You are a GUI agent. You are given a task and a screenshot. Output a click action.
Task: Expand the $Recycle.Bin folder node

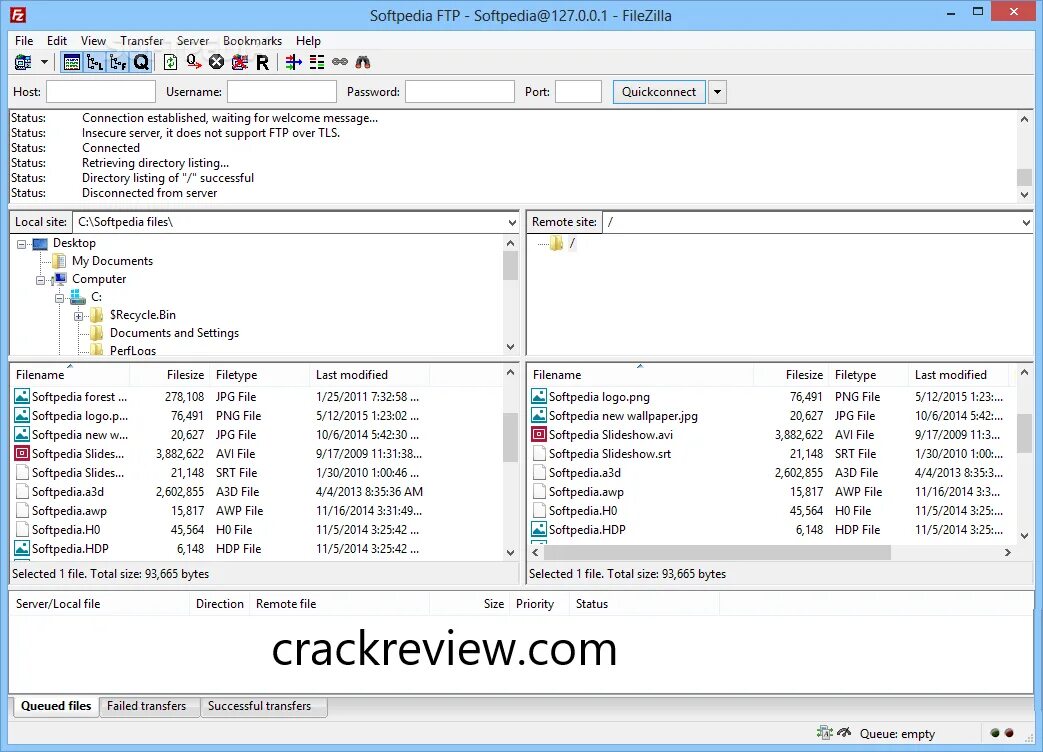click(78, 316)
